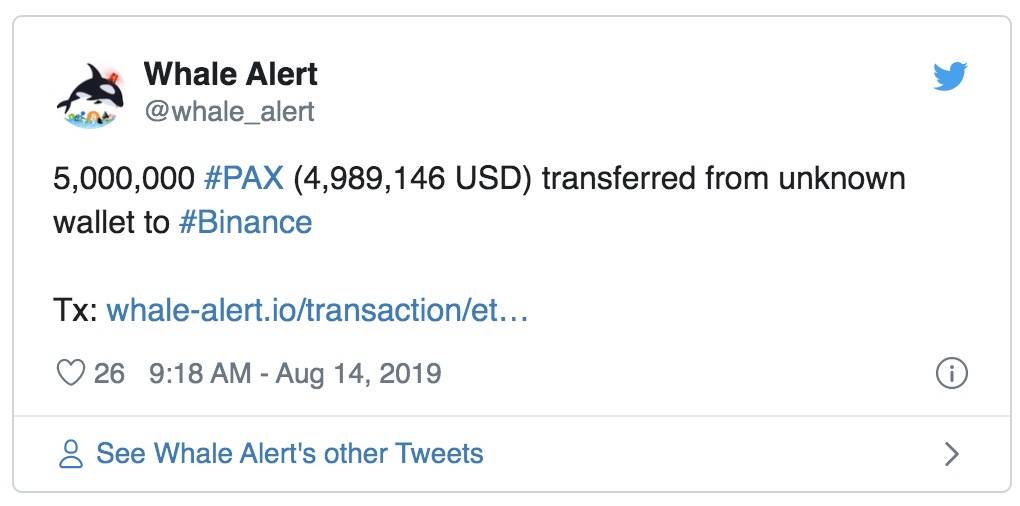1020x506 pixels.
Task: Click the person silhouette icon in footer
Action: click(x=71, y=454)
